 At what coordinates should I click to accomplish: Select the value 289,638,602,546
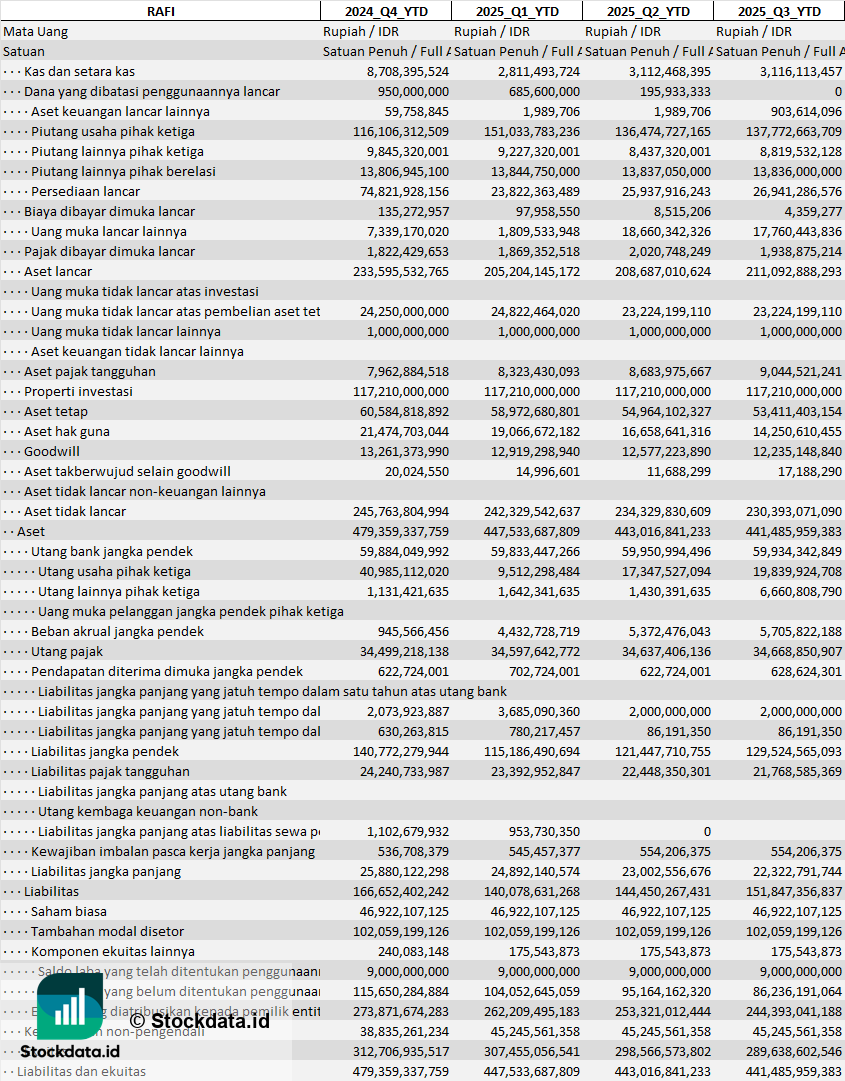(x=794, y=1051)
